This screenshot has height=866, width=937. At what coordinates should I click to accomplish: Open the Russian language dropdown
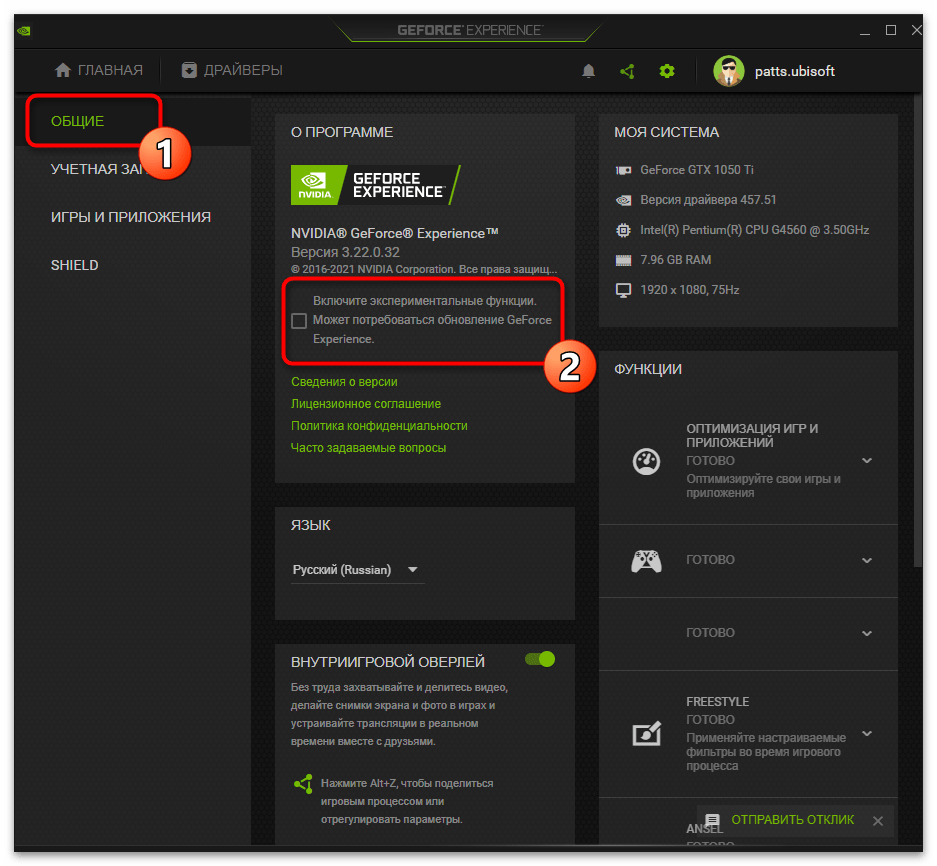coord(356,570)
